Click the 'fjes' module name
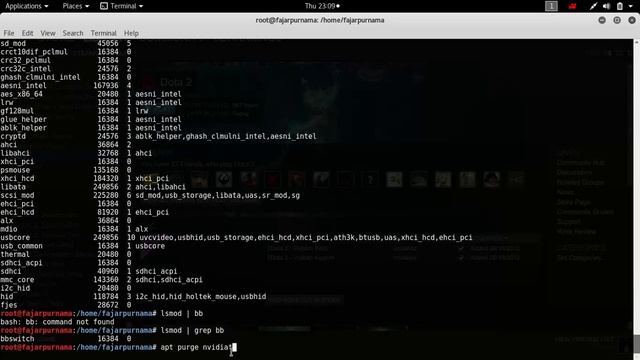The height and width of the screenshot is (360, 640). point(9,305)
